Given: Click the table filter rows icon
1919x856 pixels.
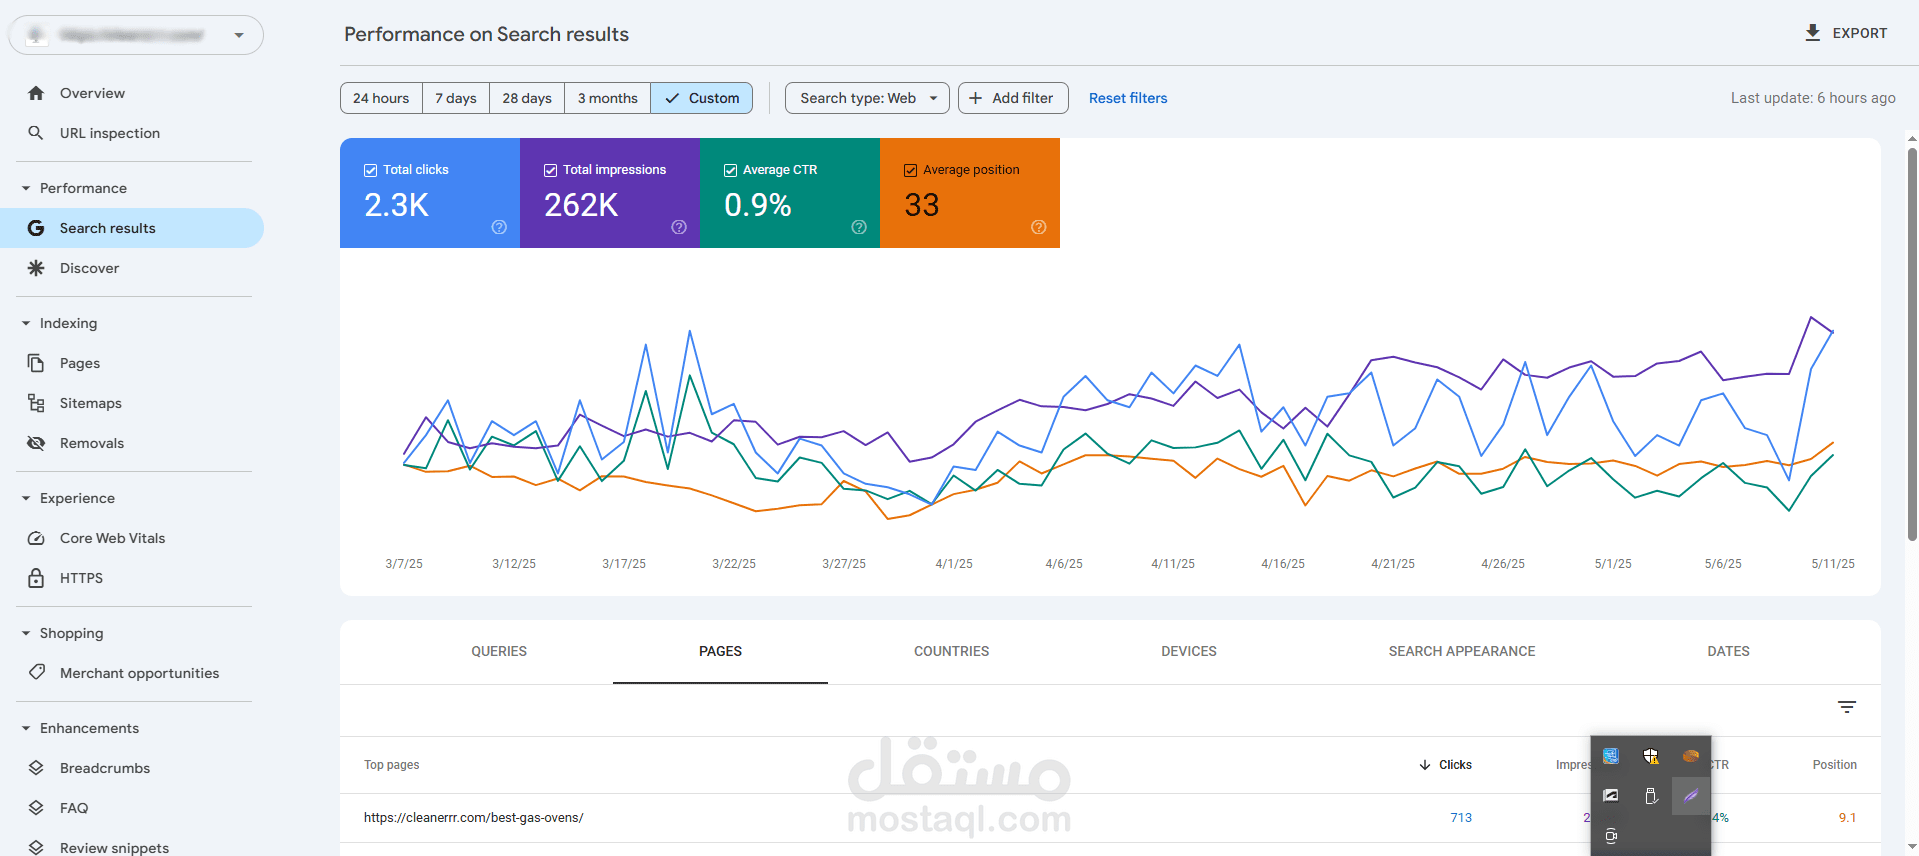Looking at the screenshot, I should 1847,707.
